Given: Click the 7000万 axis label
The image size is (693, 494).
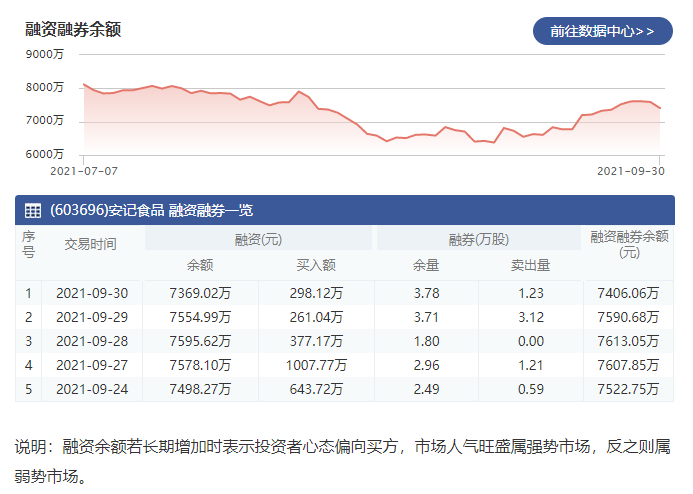Looking at the screenshot, I should click(x=45, y=120).
